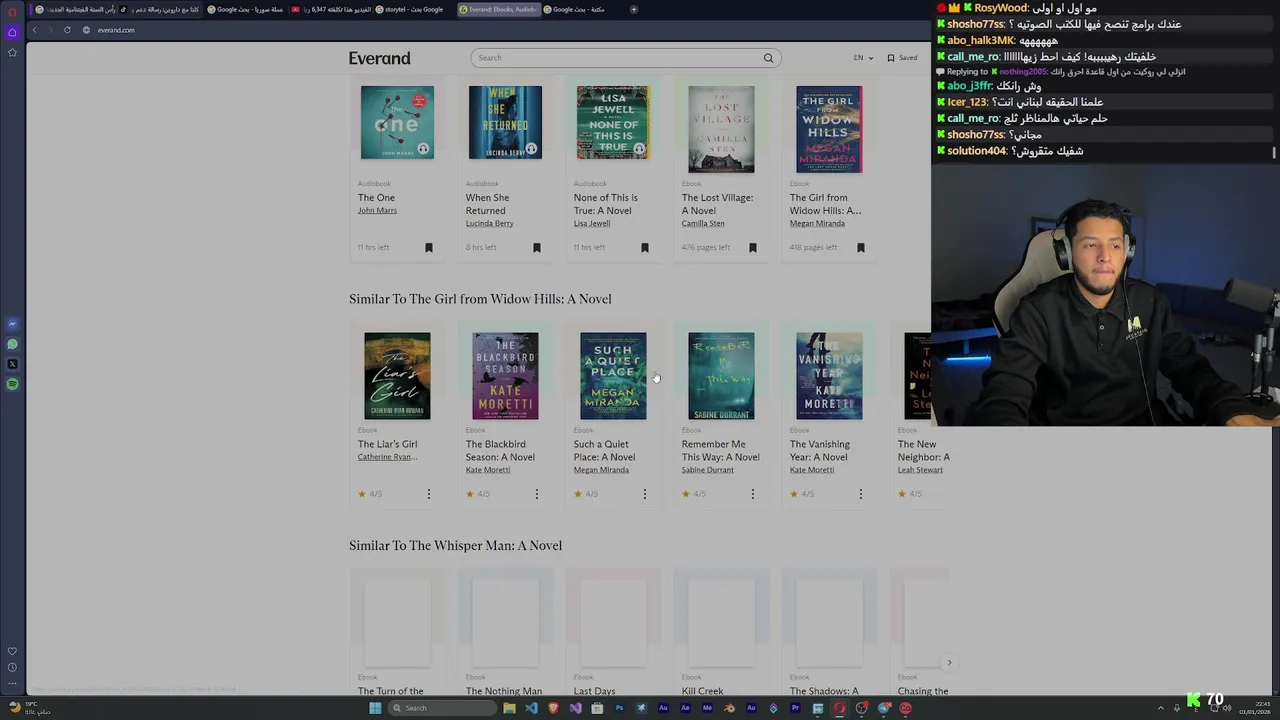Open options menu for The Liar's Girl
The width and height of the screenshot is (1280, 720).
[x=429, y=494]
